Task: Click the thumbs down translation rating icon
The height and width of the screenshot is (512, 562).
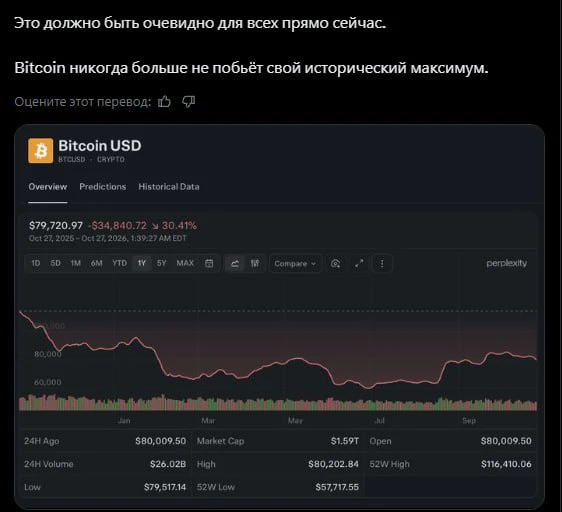Action: click(189, 102)
